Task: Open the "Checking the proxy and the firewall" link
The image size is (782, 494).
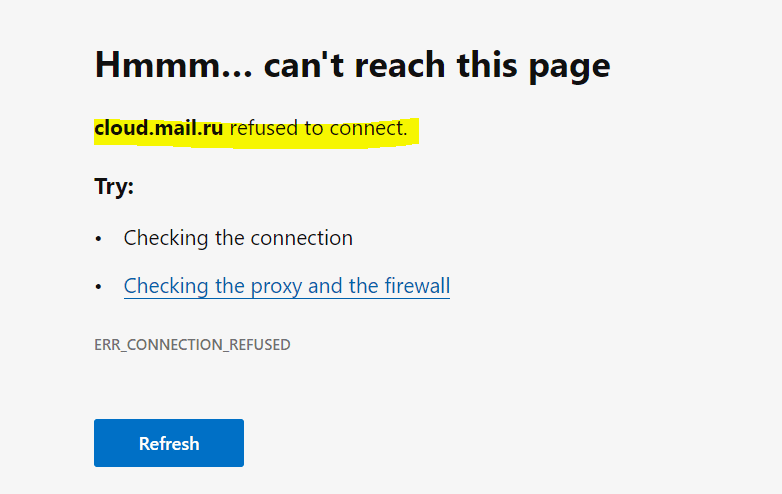Action: (x=286, y=287)
